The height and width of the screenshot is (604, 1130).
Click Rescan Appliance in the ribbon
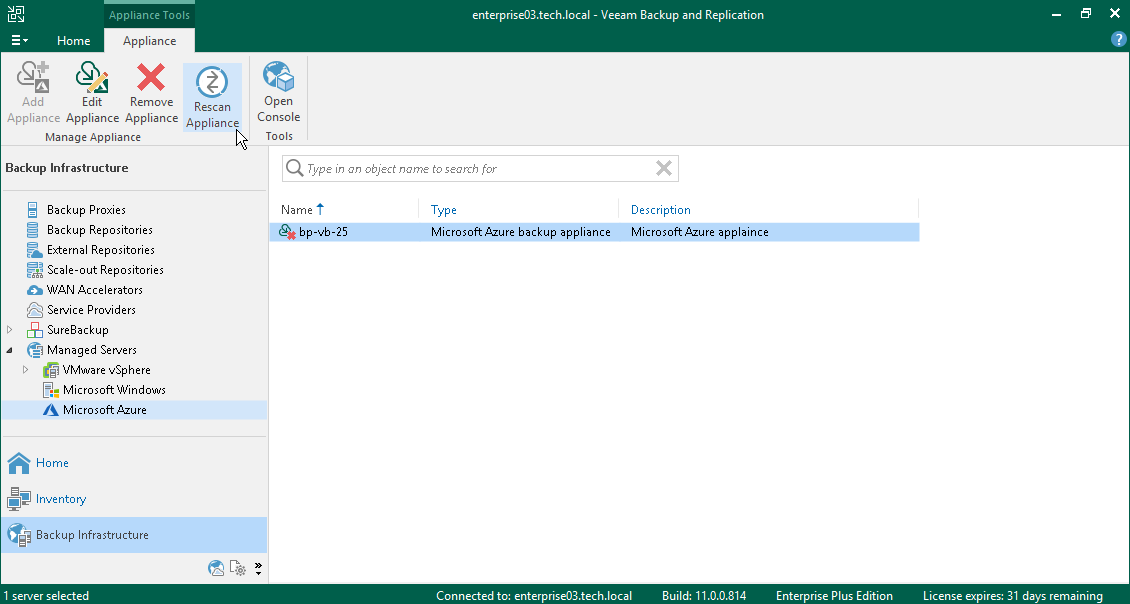pos(212,97)
